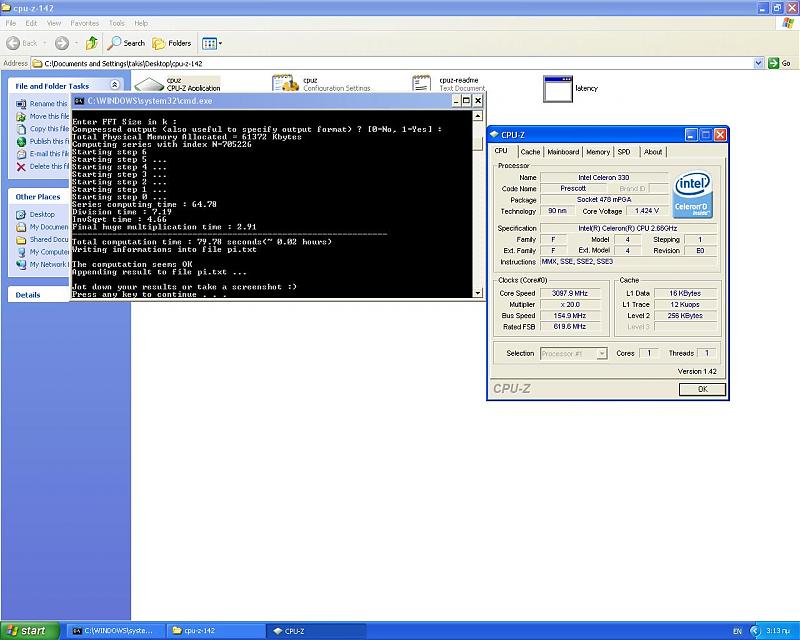Click the Intel Celeron D logo
800x640 pixels.
[x=693, y=194]
